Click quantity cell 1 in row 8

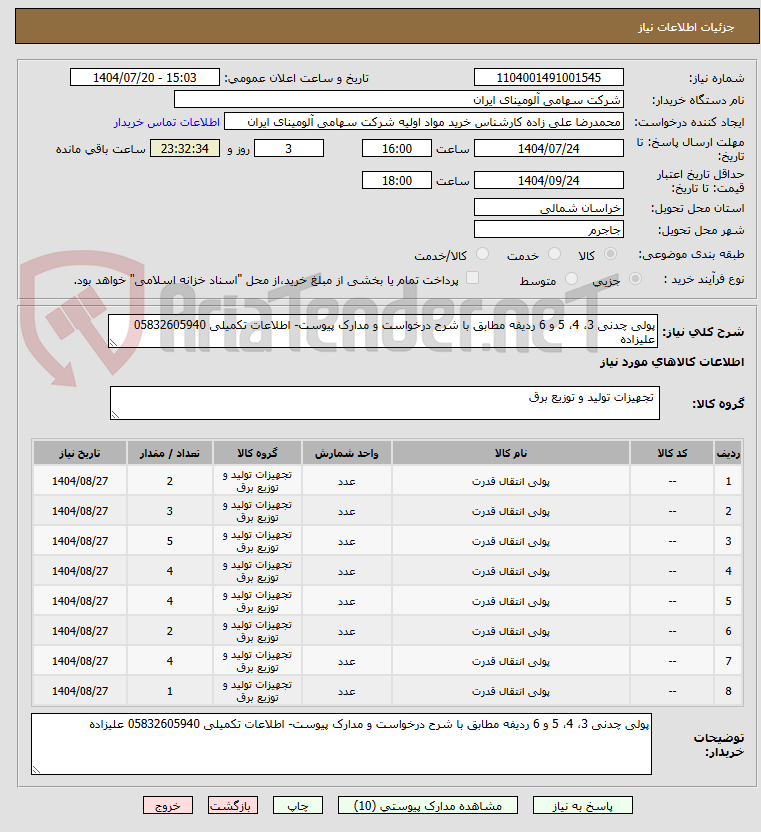169,691
